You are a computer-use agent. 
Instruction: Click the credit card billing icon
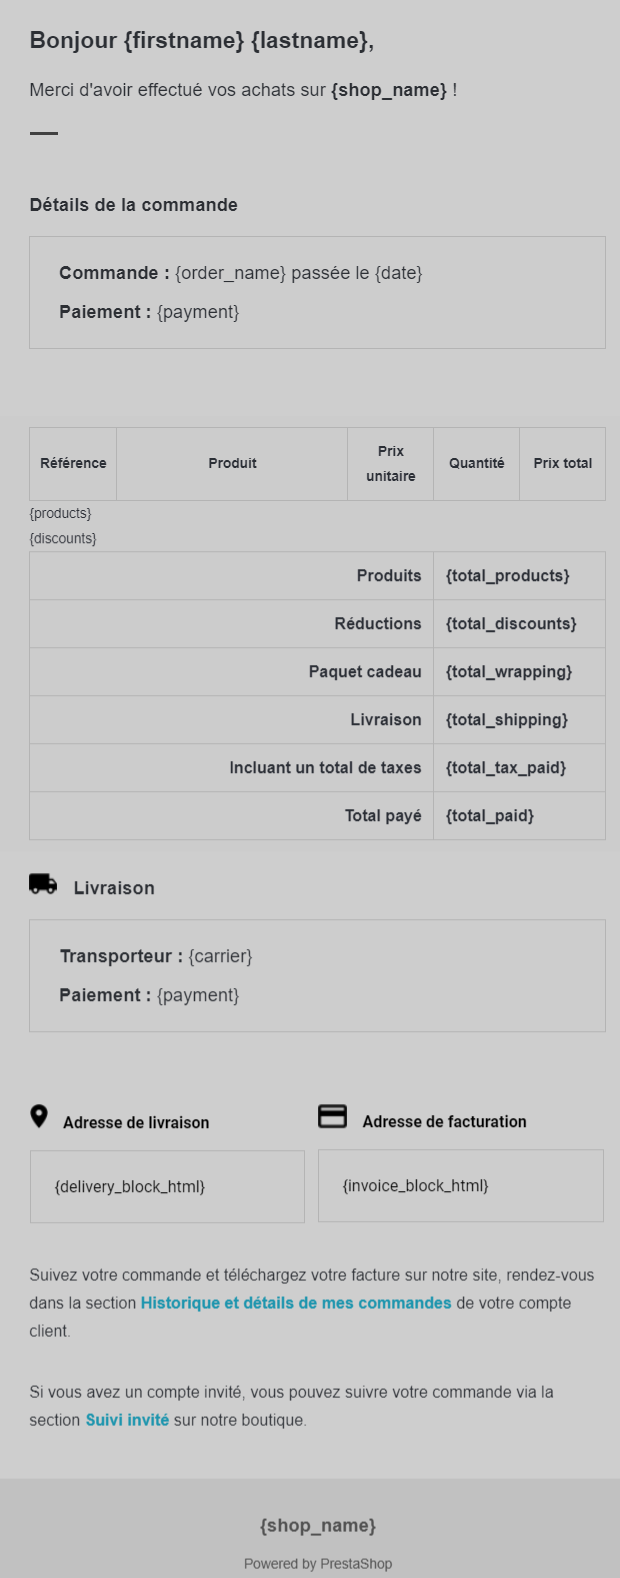pyautogui.click(x=332, y=1116)
